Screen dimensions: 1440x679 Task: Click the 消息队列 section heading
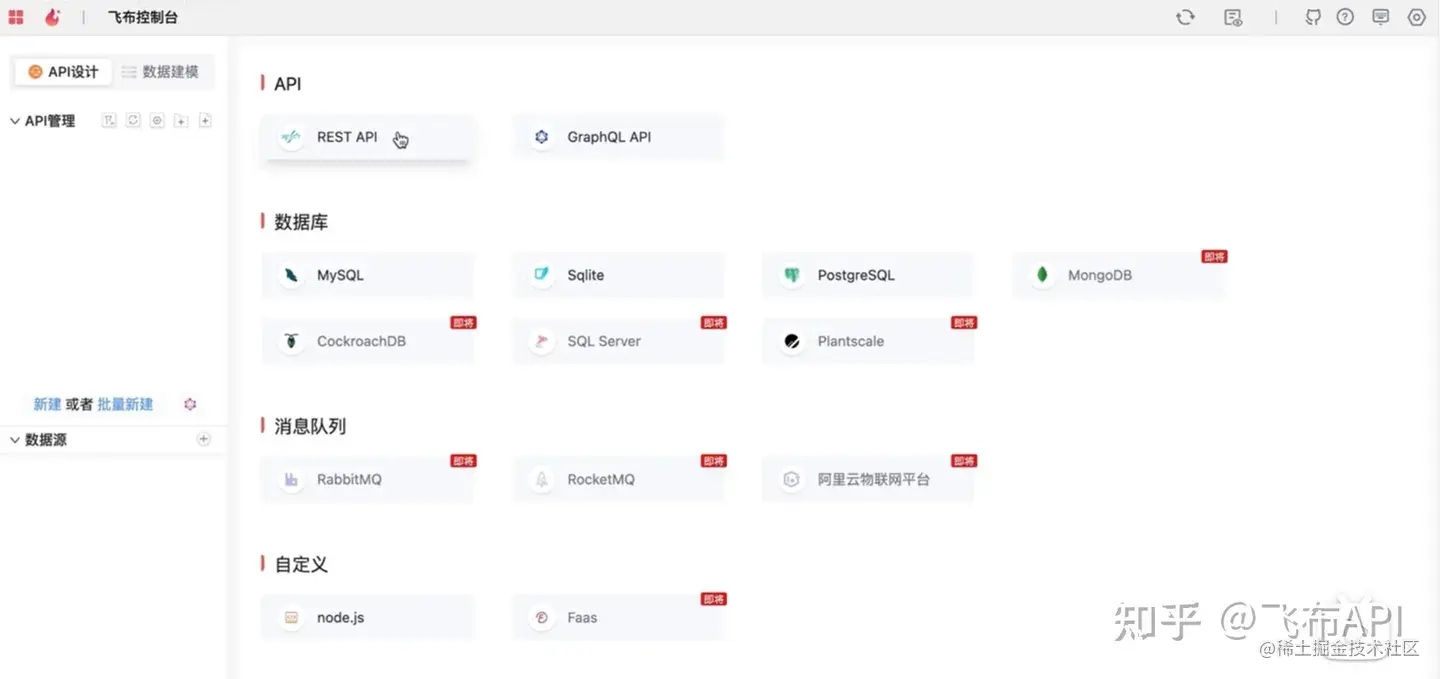click(x=310, y=426)
